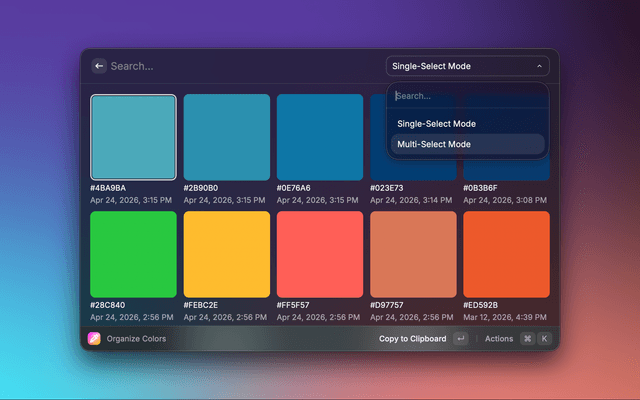Screen dimensions: 640x400
Task: Click Copy to Clipboard
Action: tap(412, 339)
